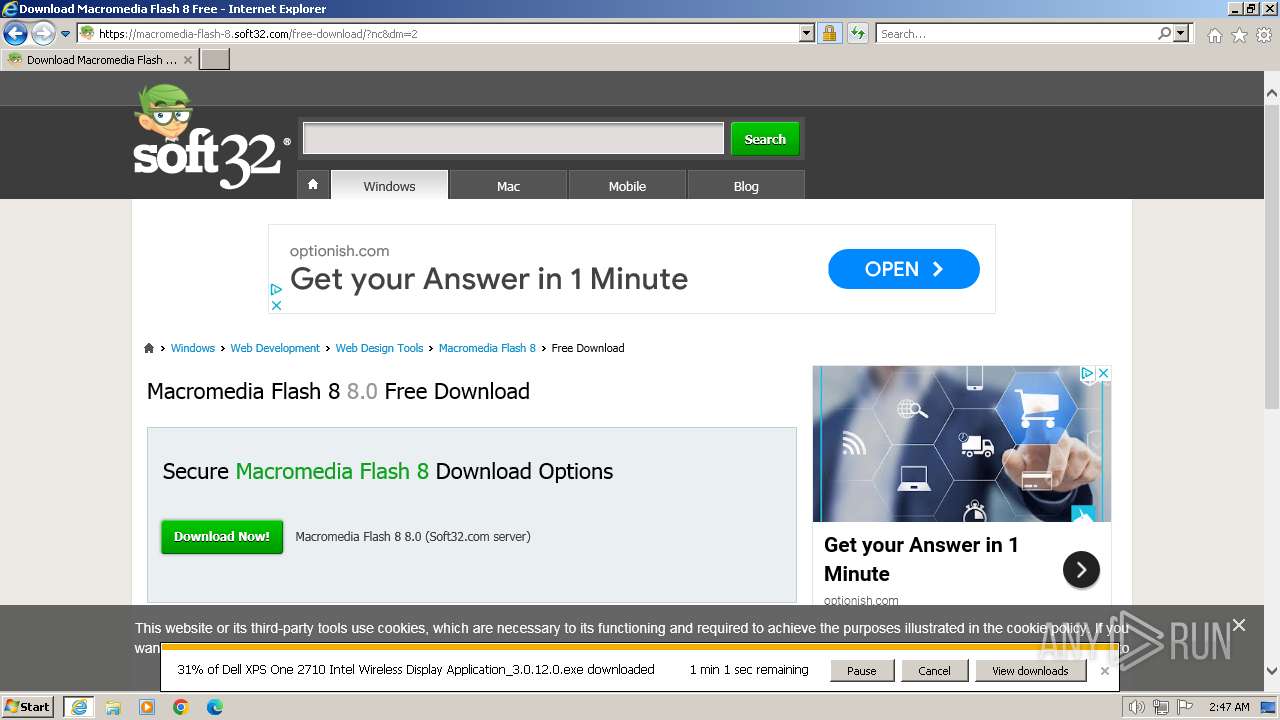Expand the address bar autocomplete dropdown
Screen dimensions: 1280x720
coord(807,33)
